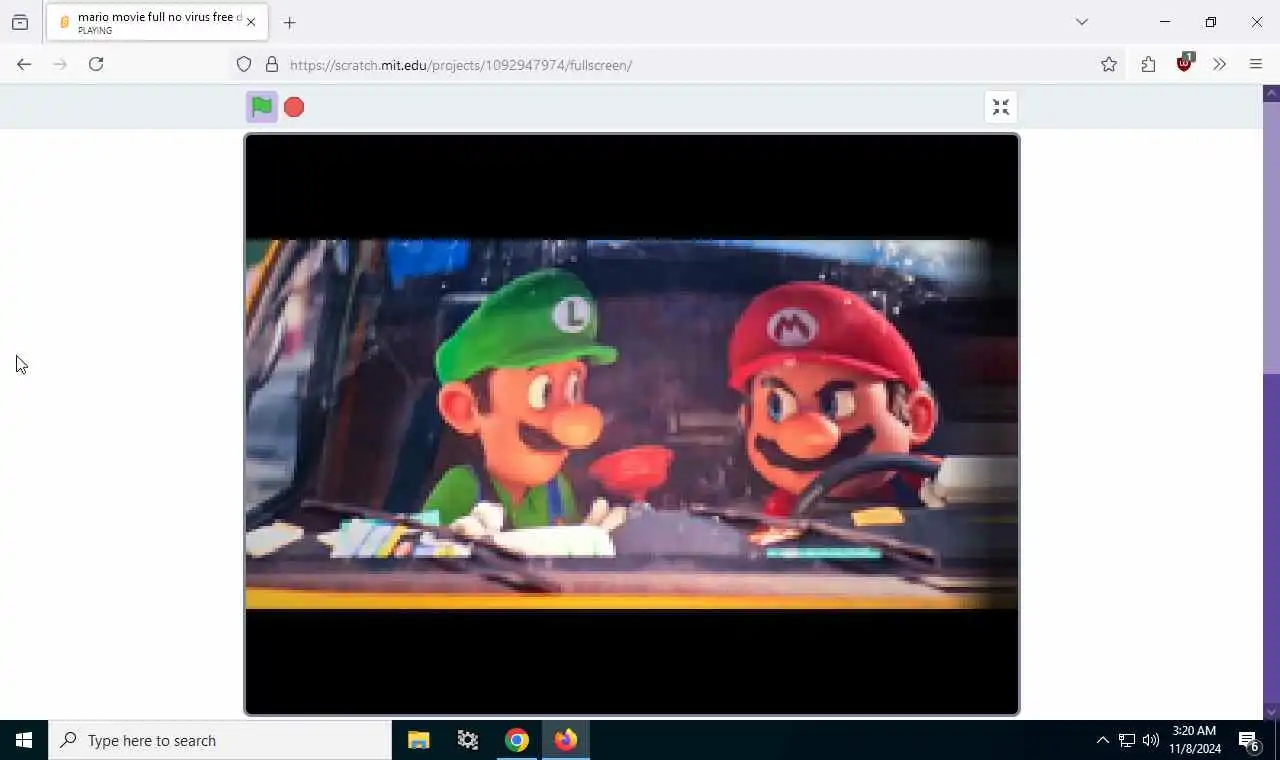Open File Explorer from the taskbar

tap(418, 740)
